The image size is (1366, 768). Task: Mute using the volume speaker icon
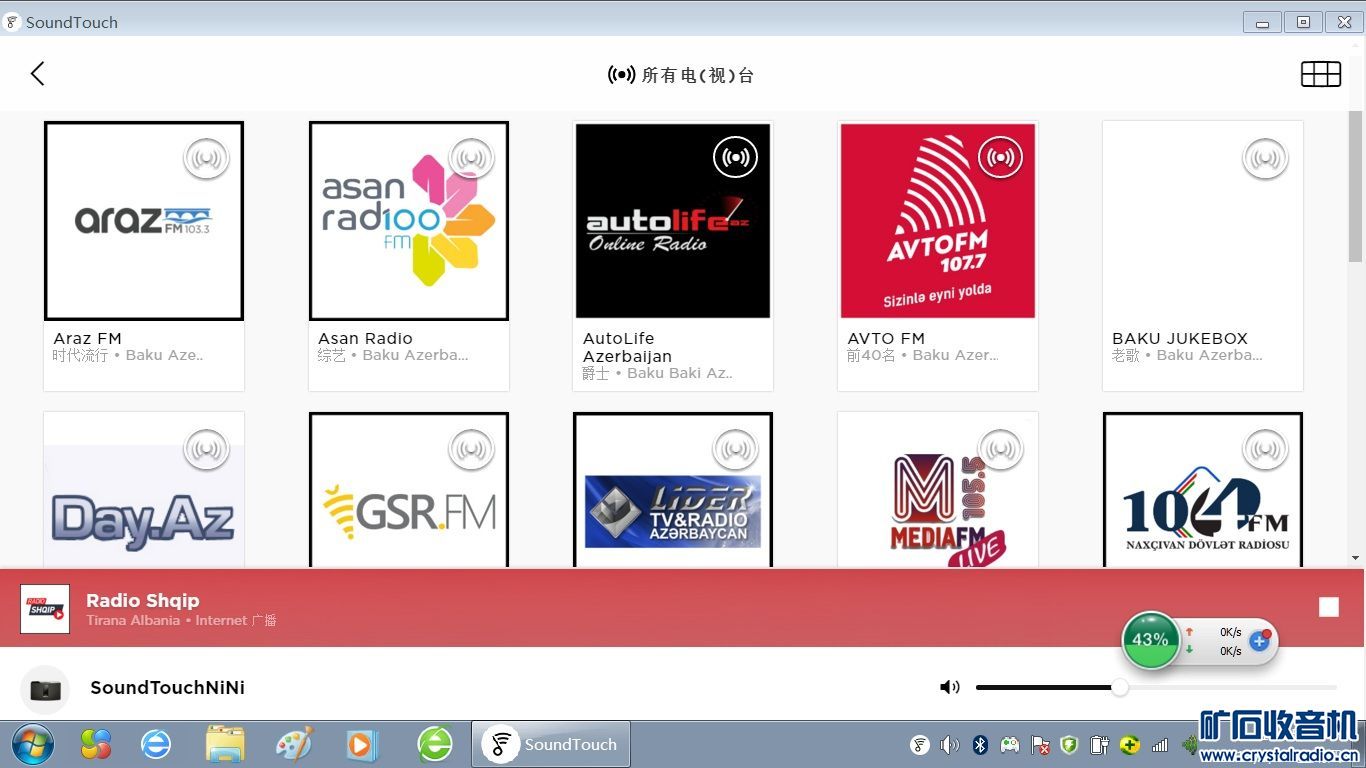pyautogui.click(x=949, y=687)
